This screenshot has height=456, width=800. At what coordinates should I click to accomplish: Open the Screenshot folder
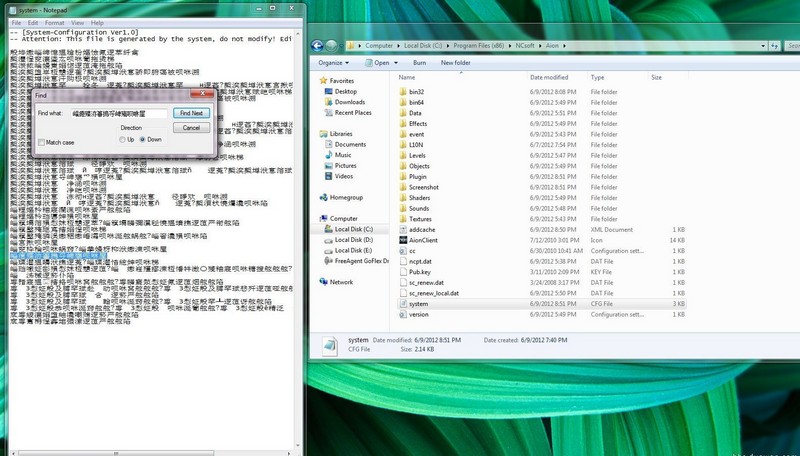tap(424, 187)
